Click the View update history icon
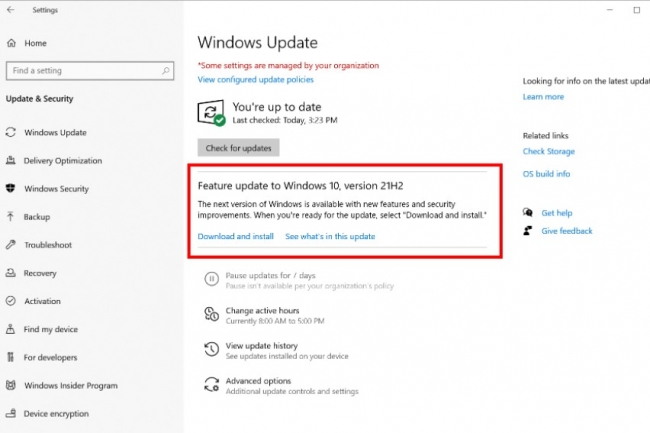Viewport: 650px width, 433px height. pyautogui.click(x=211, y=349)
